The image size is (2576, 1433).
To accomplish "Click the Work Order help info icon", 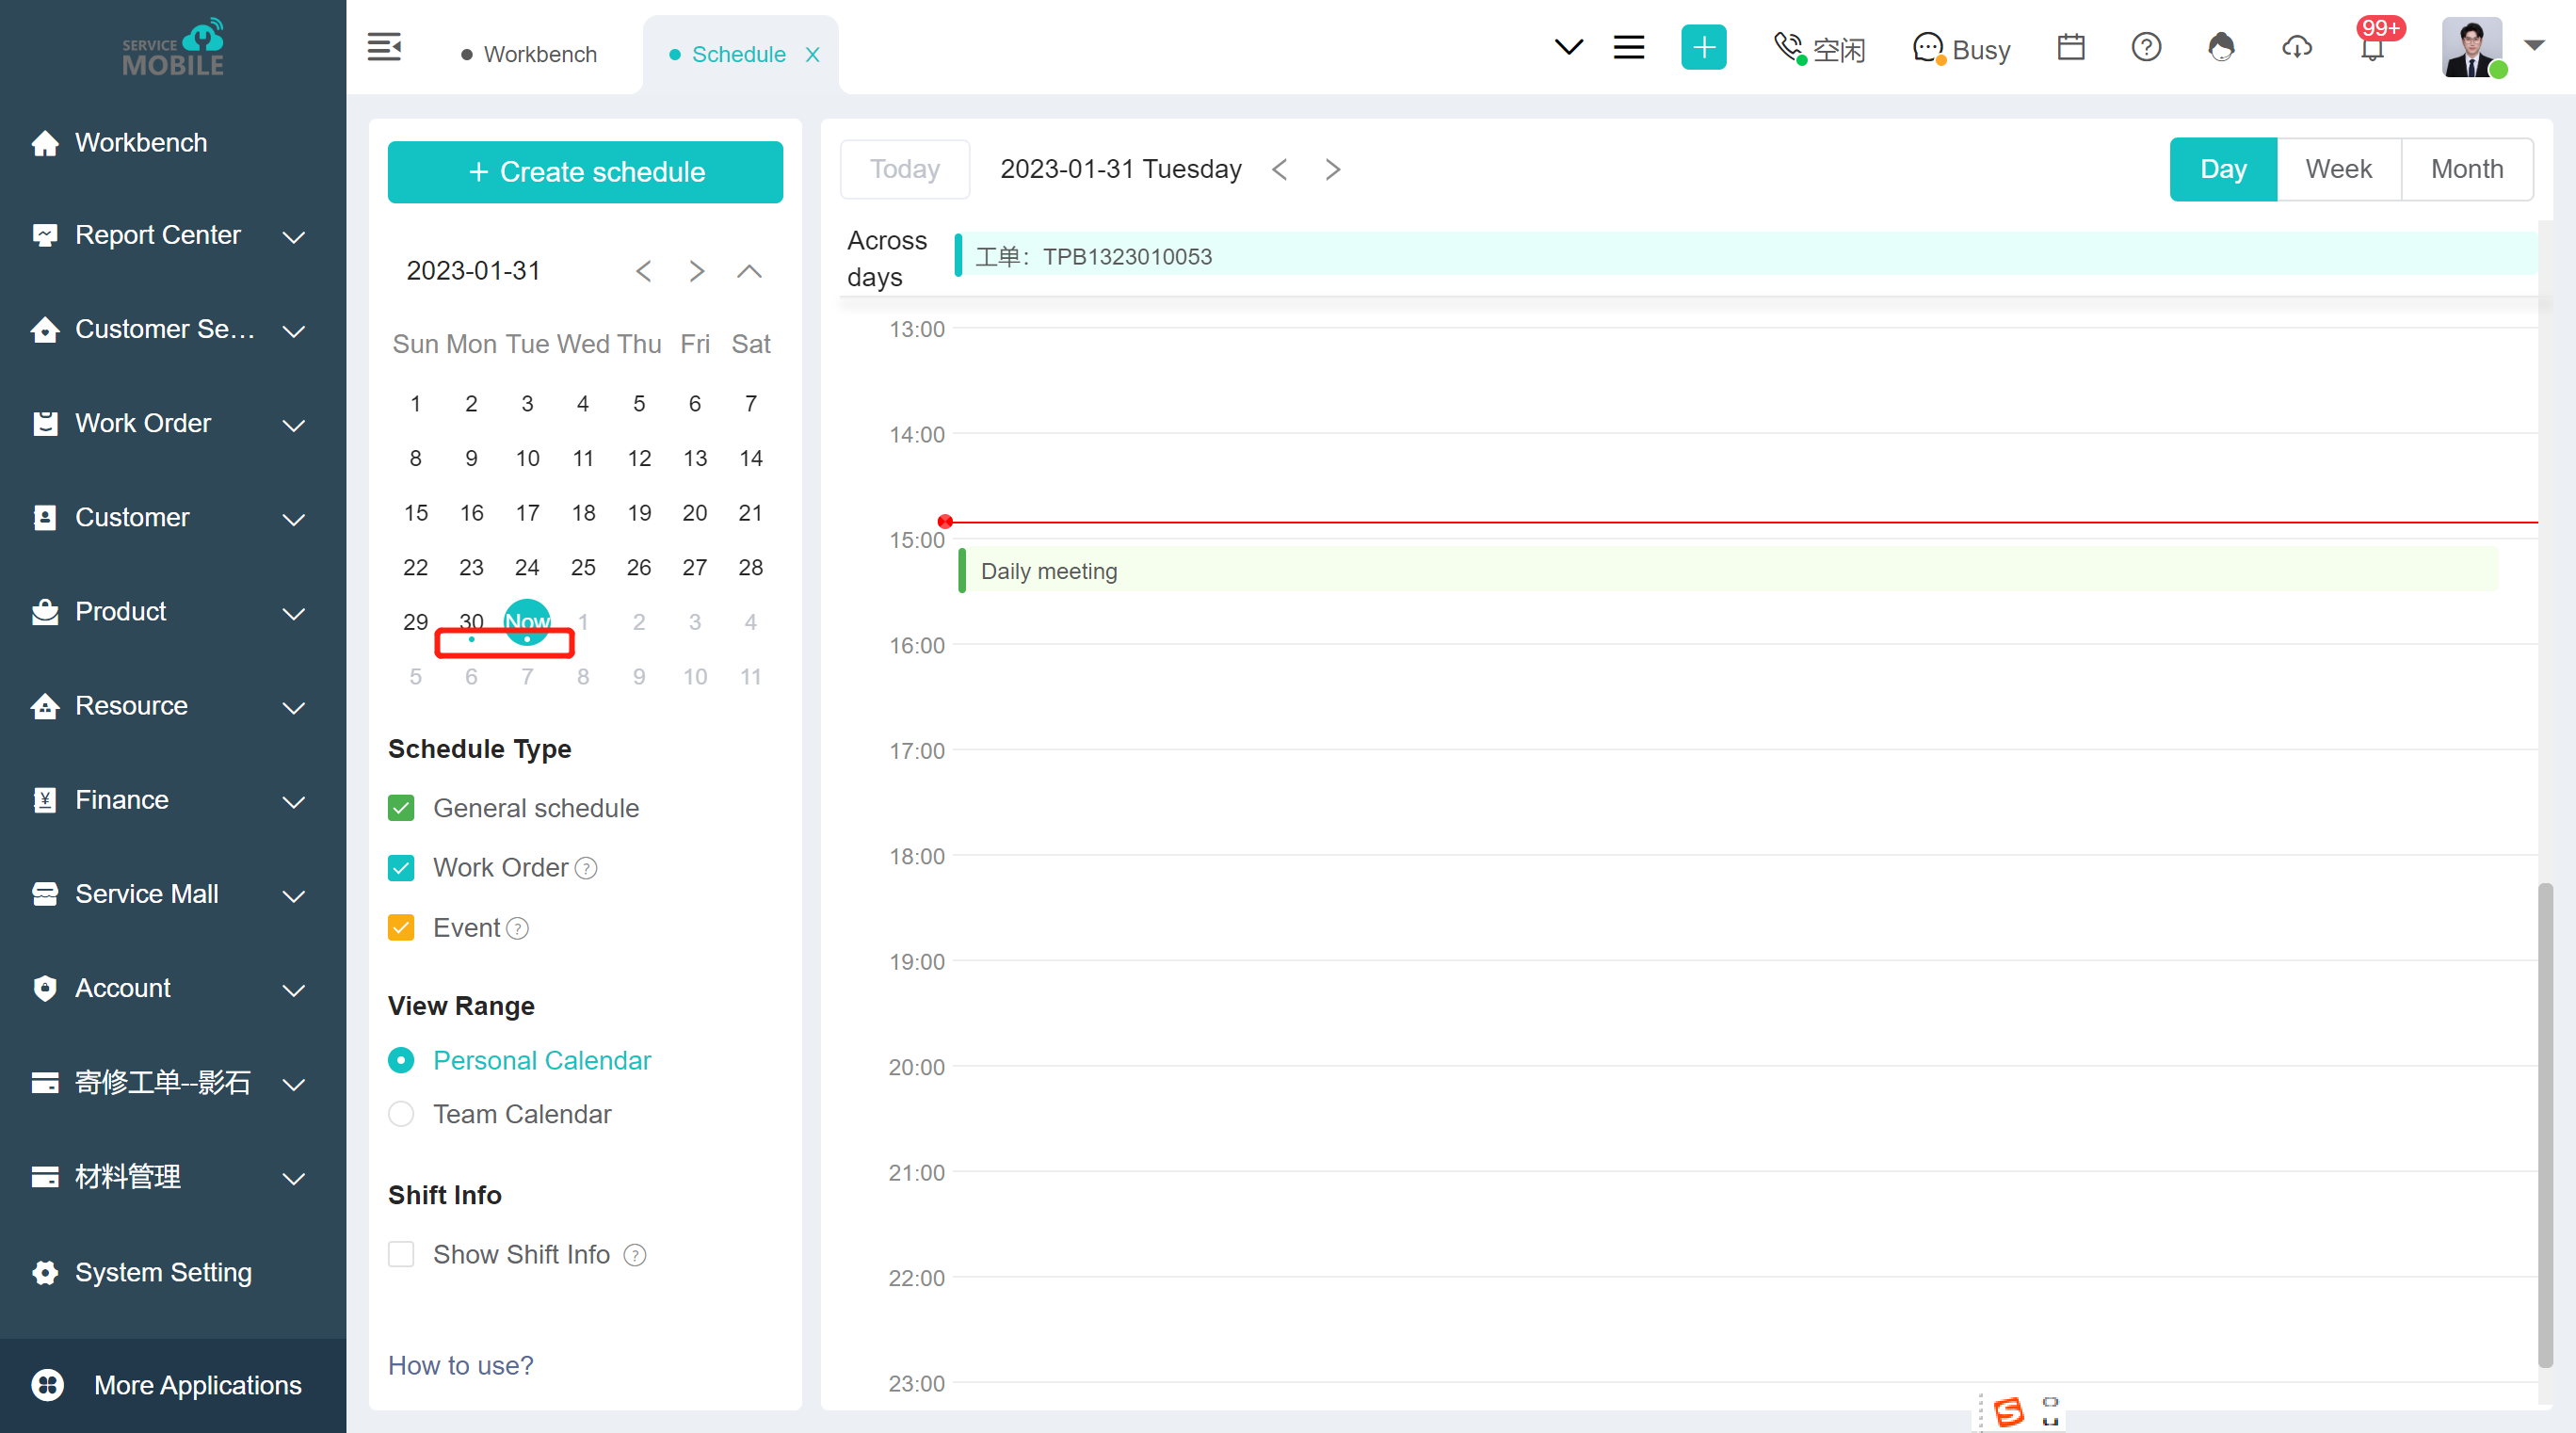I will pos(586,869).
